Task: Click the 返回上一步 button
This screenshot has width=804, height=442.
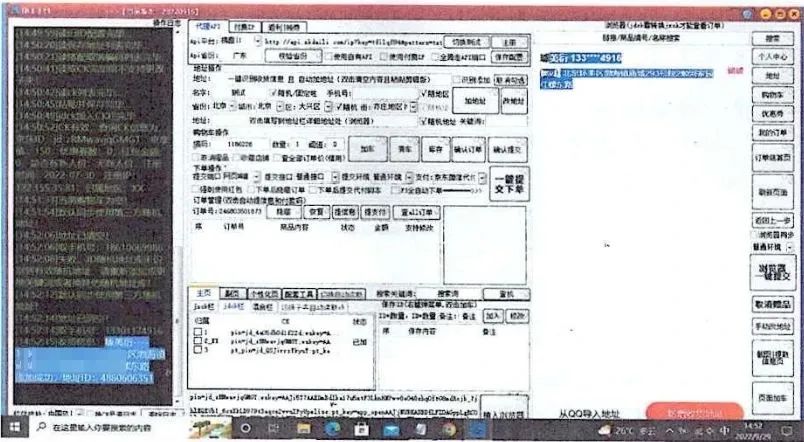Action: point(772,220)
